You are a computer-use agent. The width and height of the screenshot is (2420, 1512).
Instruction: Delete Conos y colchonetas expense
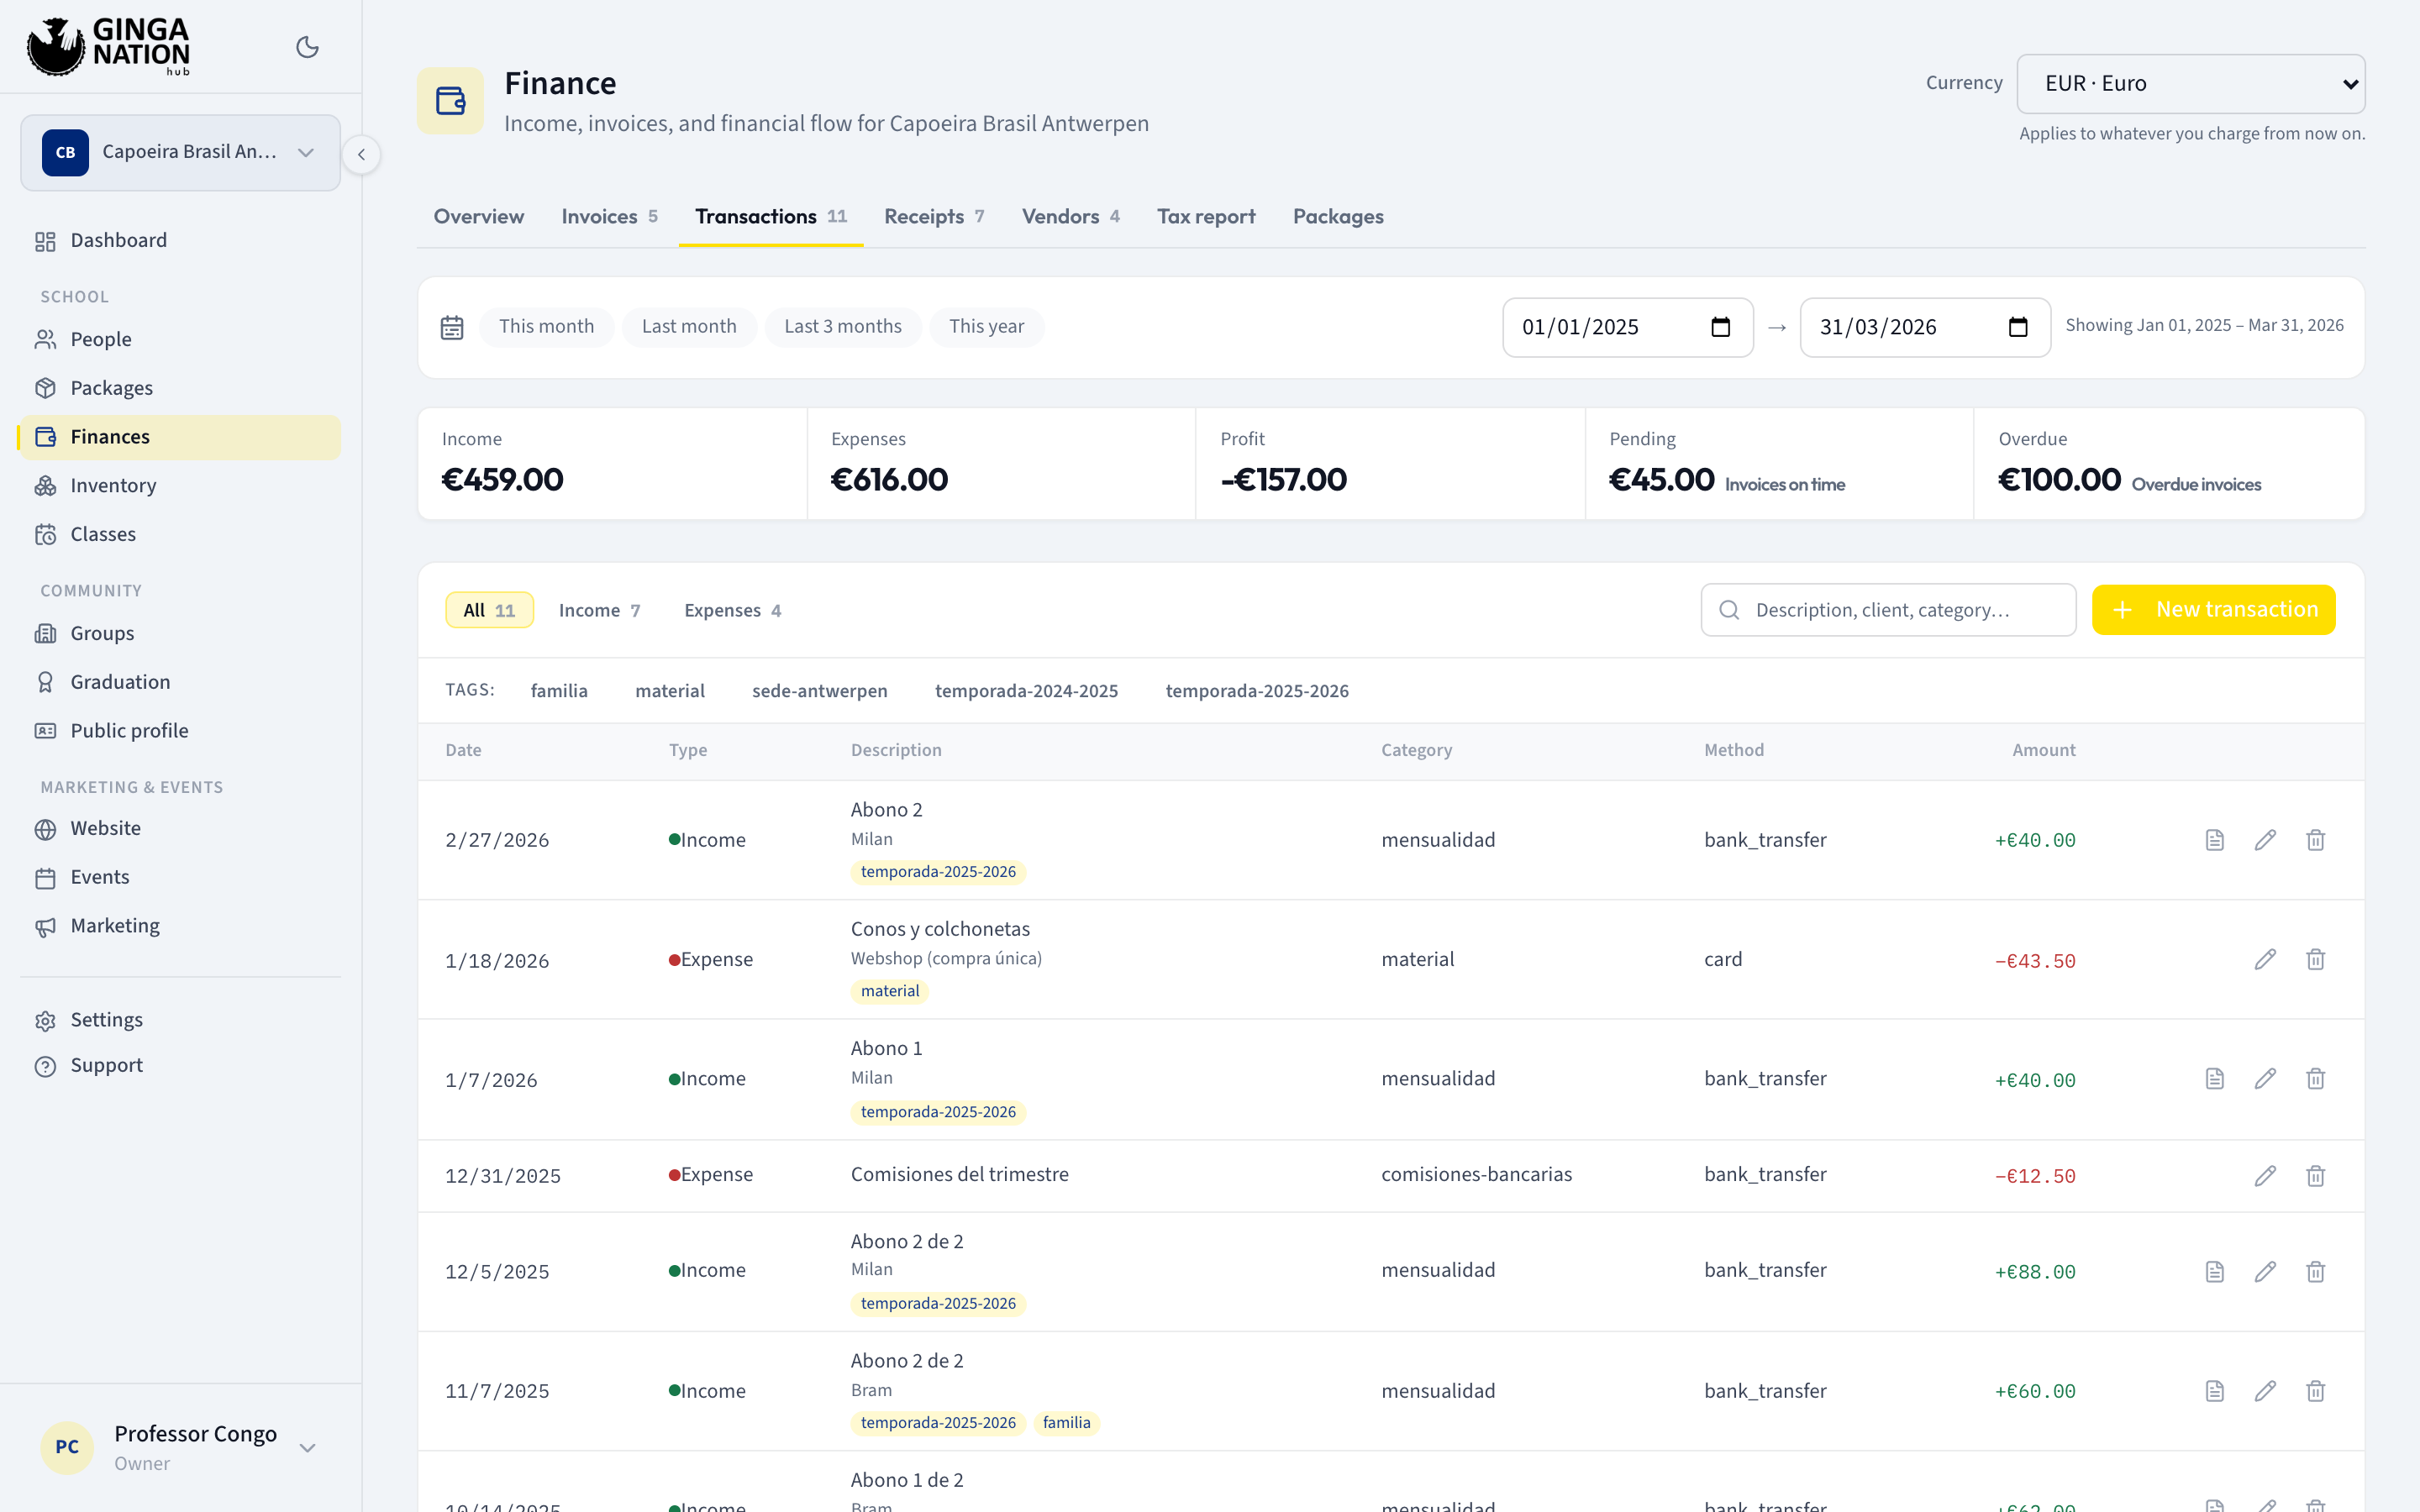[x=2315, y=960]
